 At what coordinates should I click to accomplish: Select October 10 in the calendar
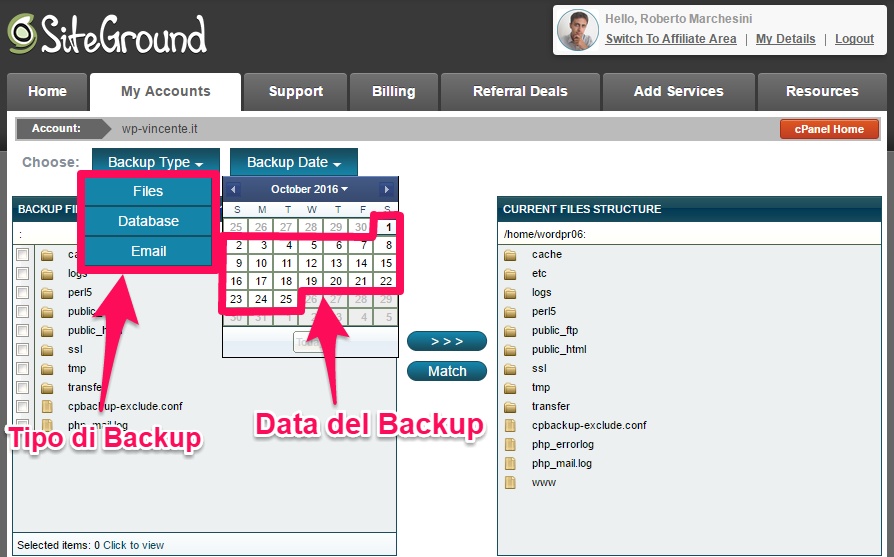[x=261, y=263]
